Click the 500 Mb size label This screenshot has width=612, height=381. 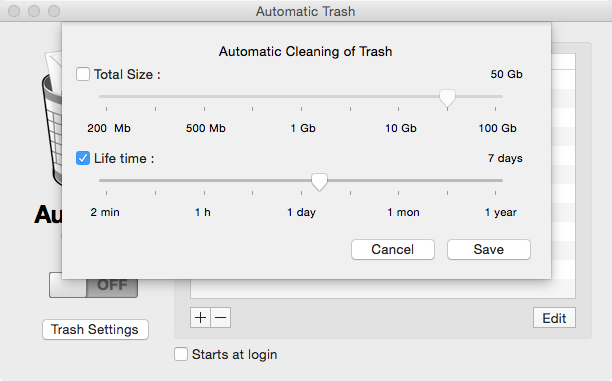tap(206, 128)
